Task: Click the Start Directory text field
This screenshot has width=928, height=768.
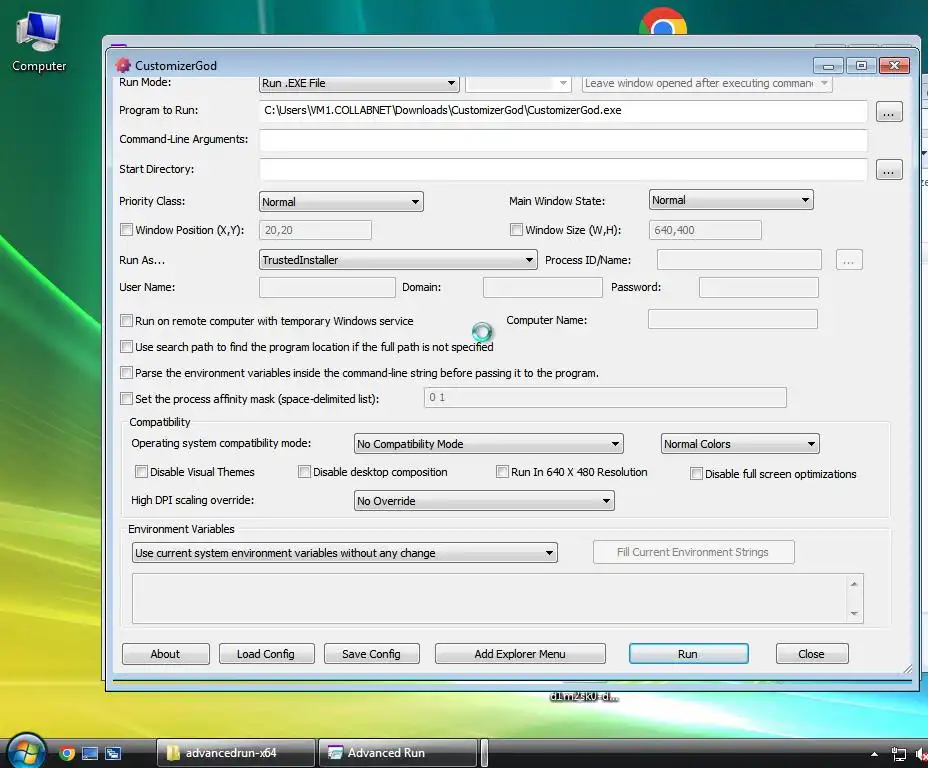Action: pos(563,169)
